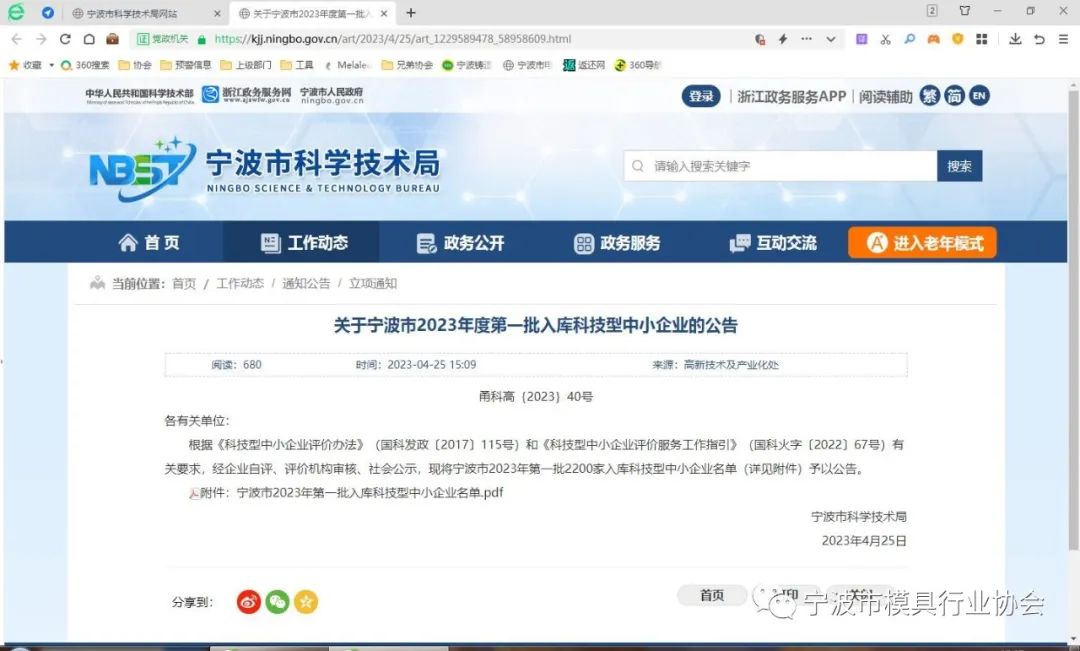Expand the browser more options (···) menu

tap(805, 39)
